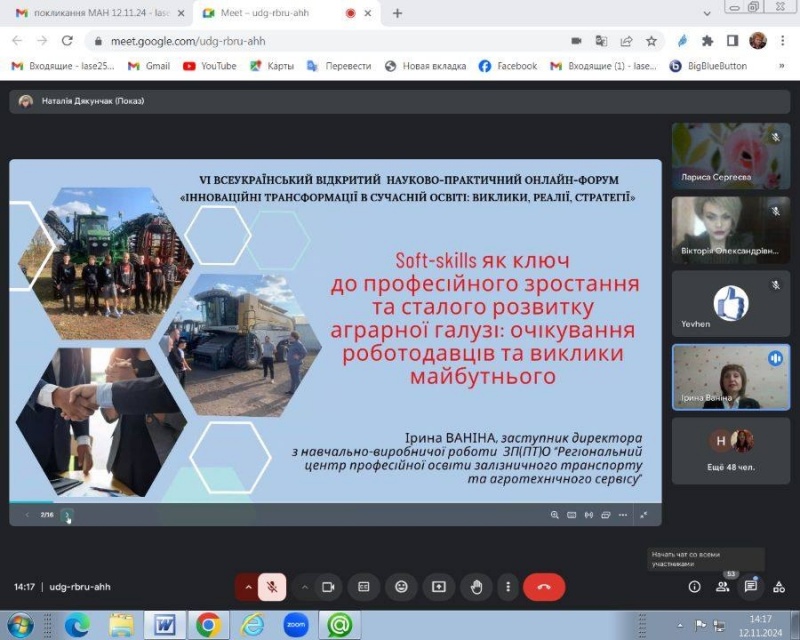Toggle the camera on or off
800x640 pixels.
click(327, 587)
